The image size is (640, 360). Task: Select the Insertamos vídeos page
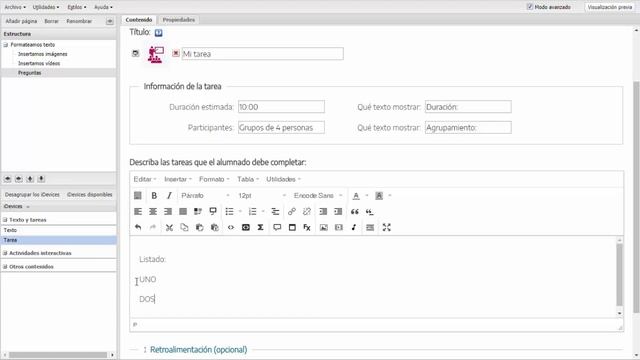tap(39, 63)
